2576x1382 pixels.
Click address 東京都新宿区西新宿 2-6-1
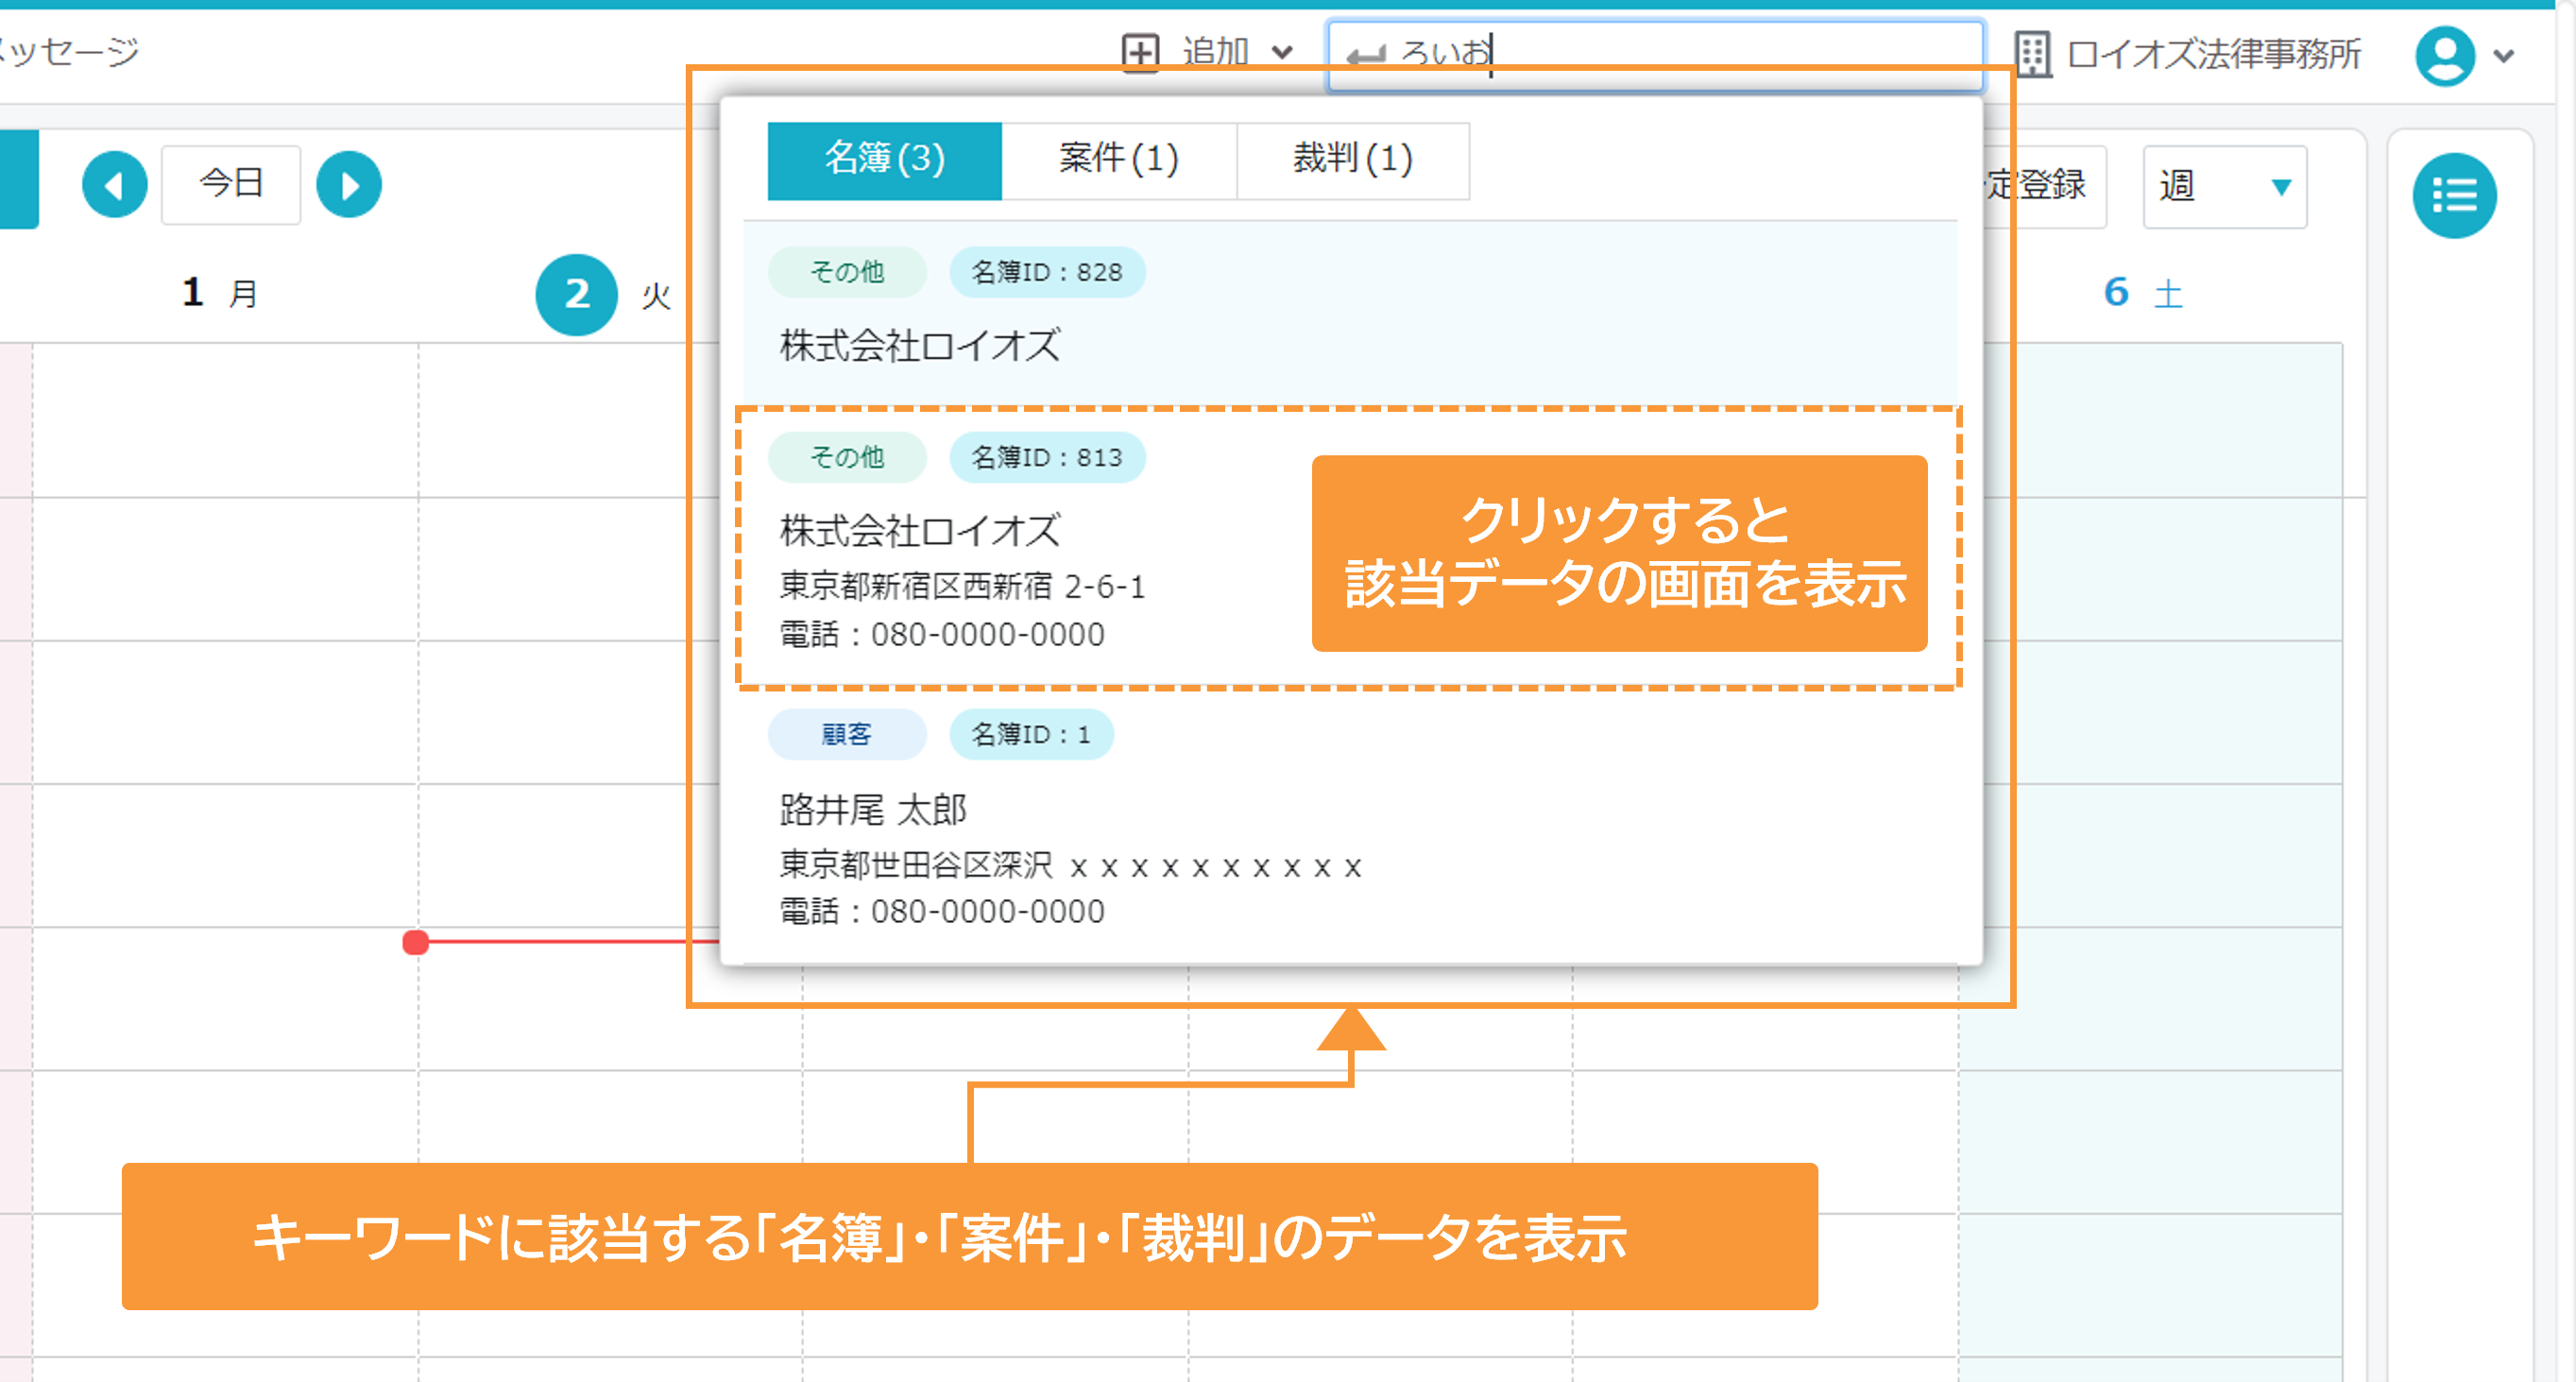(x=962, y=587)
